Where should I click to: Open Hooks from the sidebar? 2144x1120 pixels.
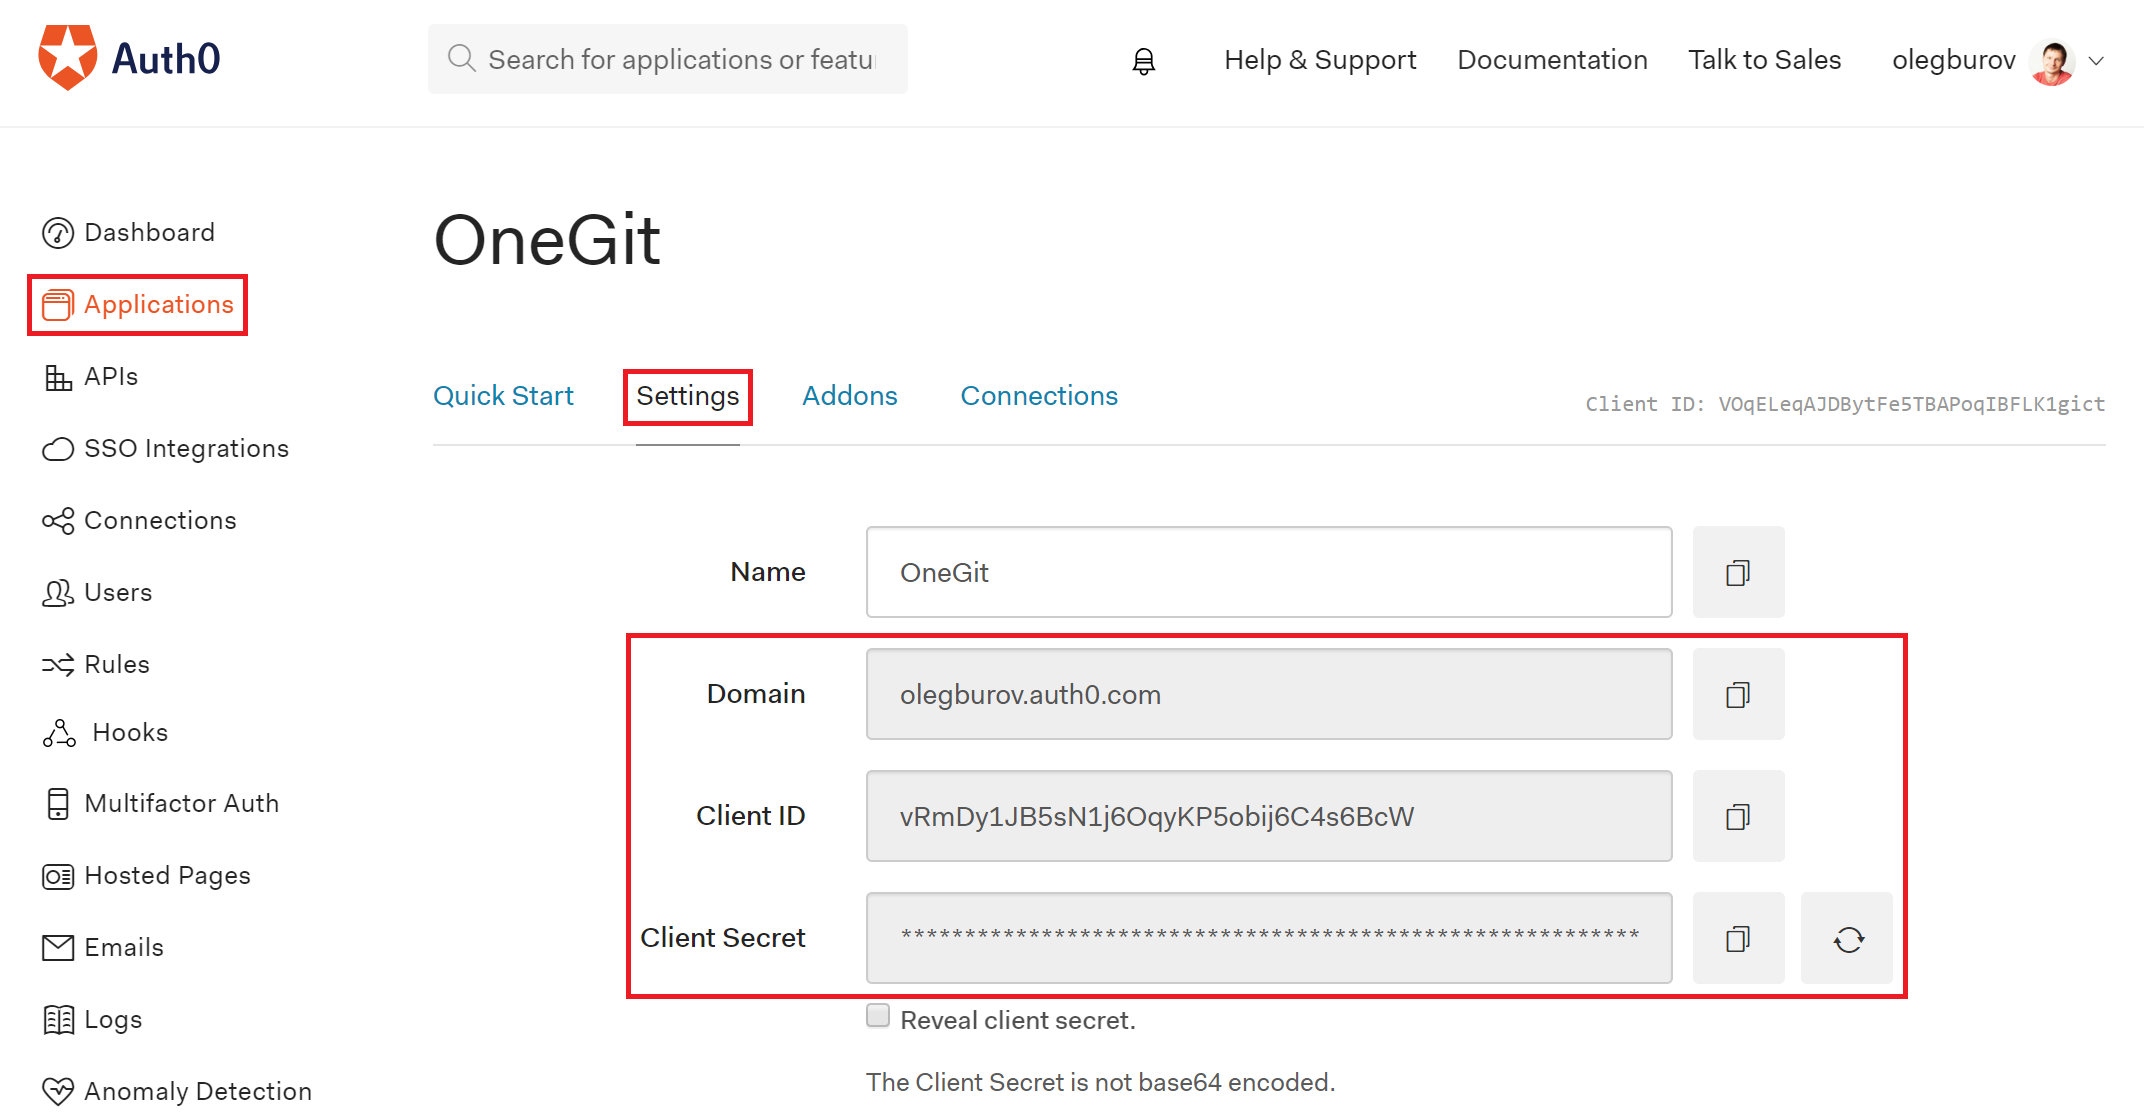[129, 733]
